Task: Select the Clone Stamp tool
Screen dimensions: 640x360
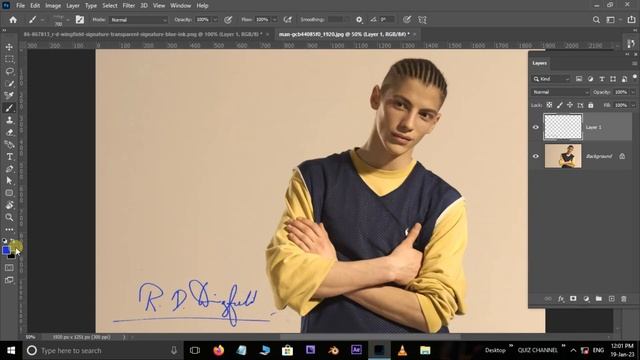Action: coord(9,120)
